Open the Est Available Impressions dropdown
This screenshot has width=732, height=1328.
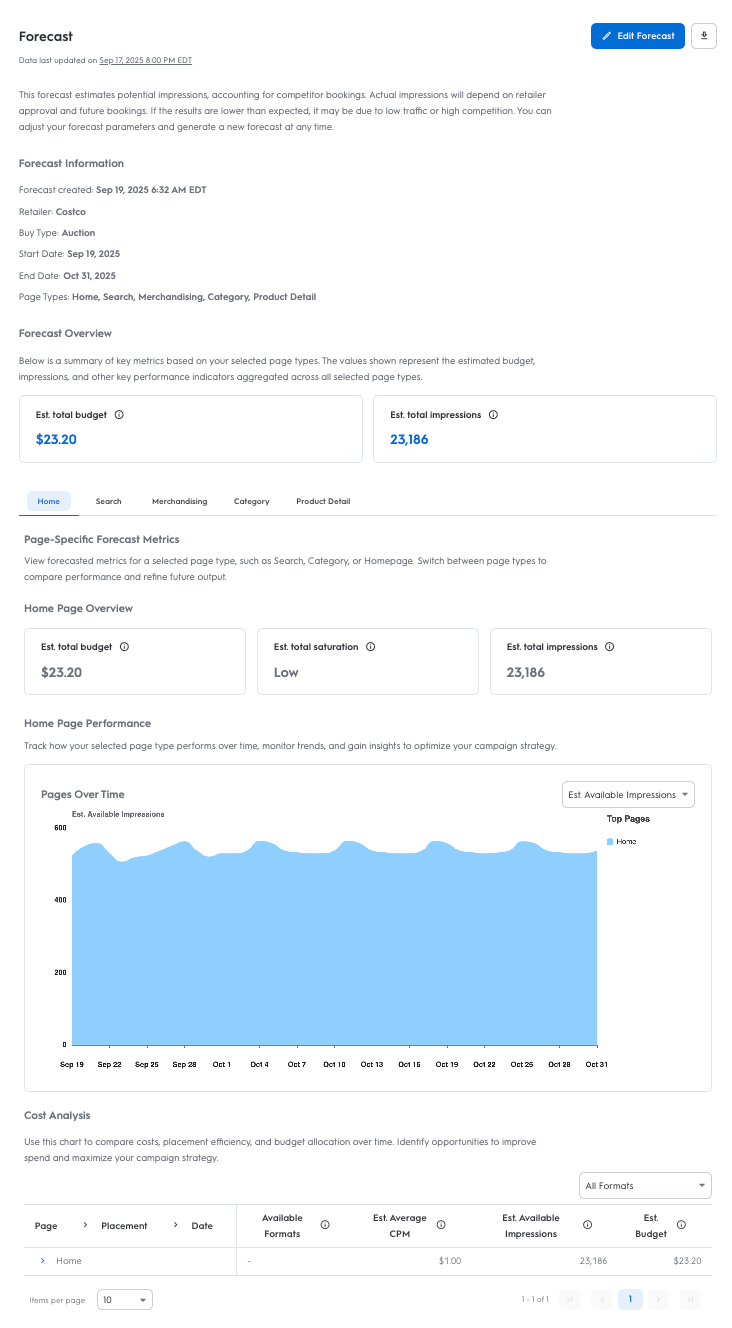click(x=628, y=795)
